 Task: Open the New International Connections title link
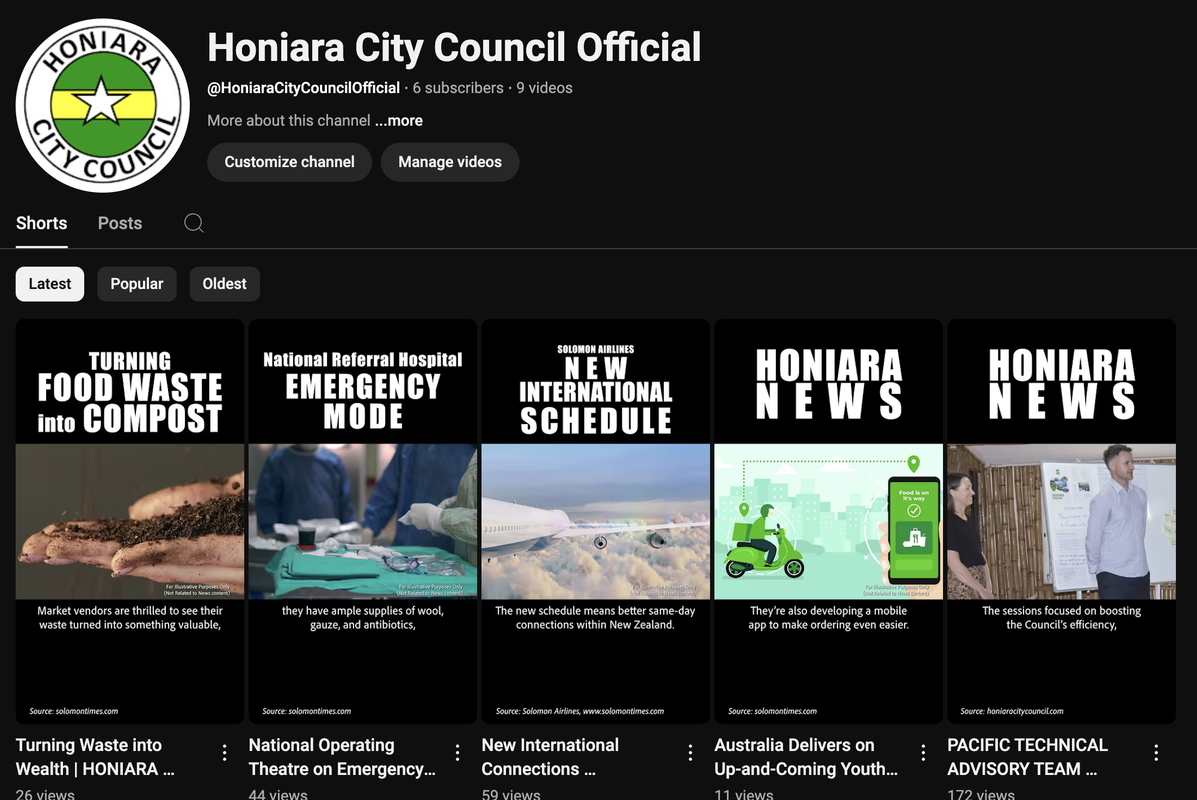pyautogui.click(x=550, y=756)
